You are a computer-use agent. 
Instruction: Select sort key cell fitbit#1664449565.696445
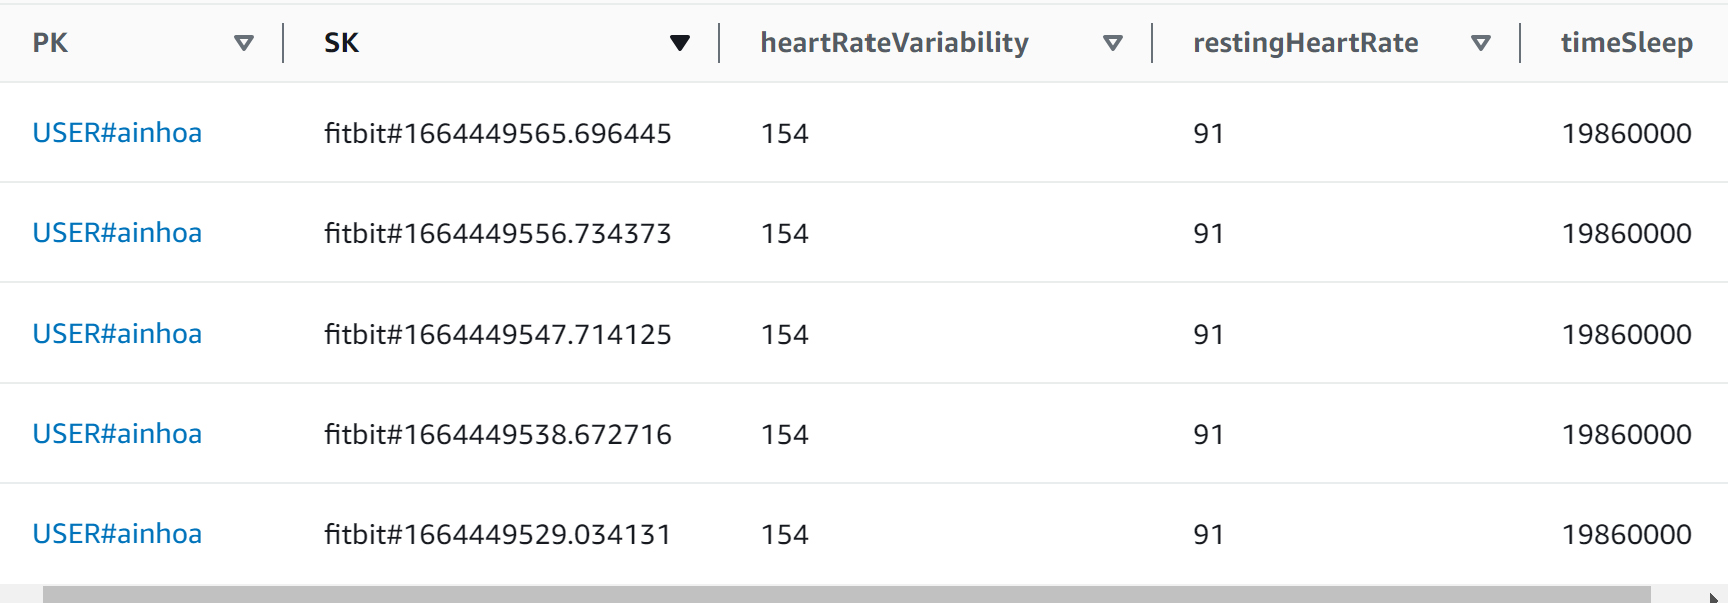(x=498, y=133)
